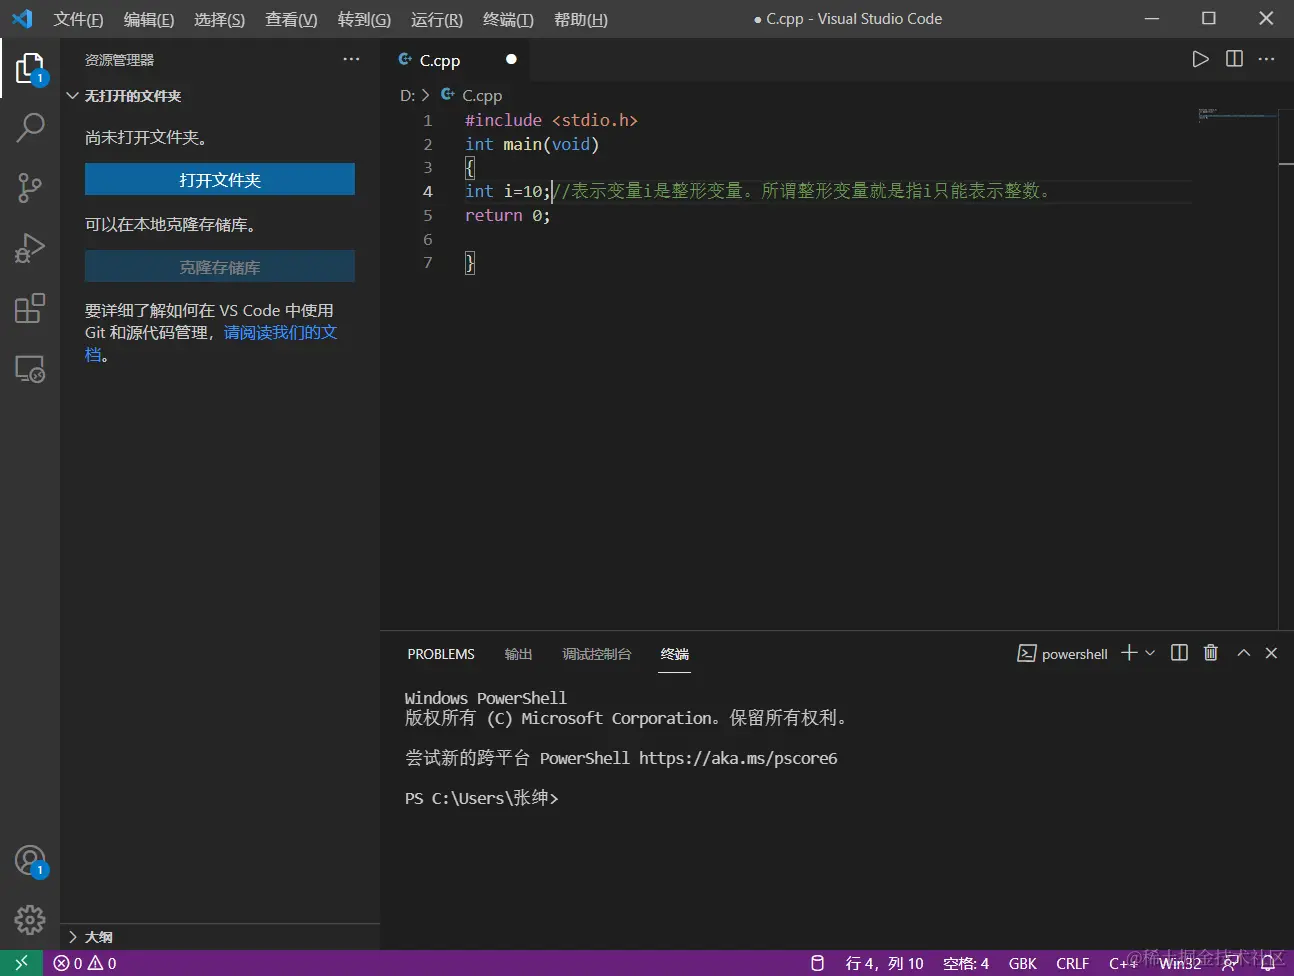Open notifications bell in status bar
The width and height of the screenshot is (1294, 976).
tap(1267, 963)
